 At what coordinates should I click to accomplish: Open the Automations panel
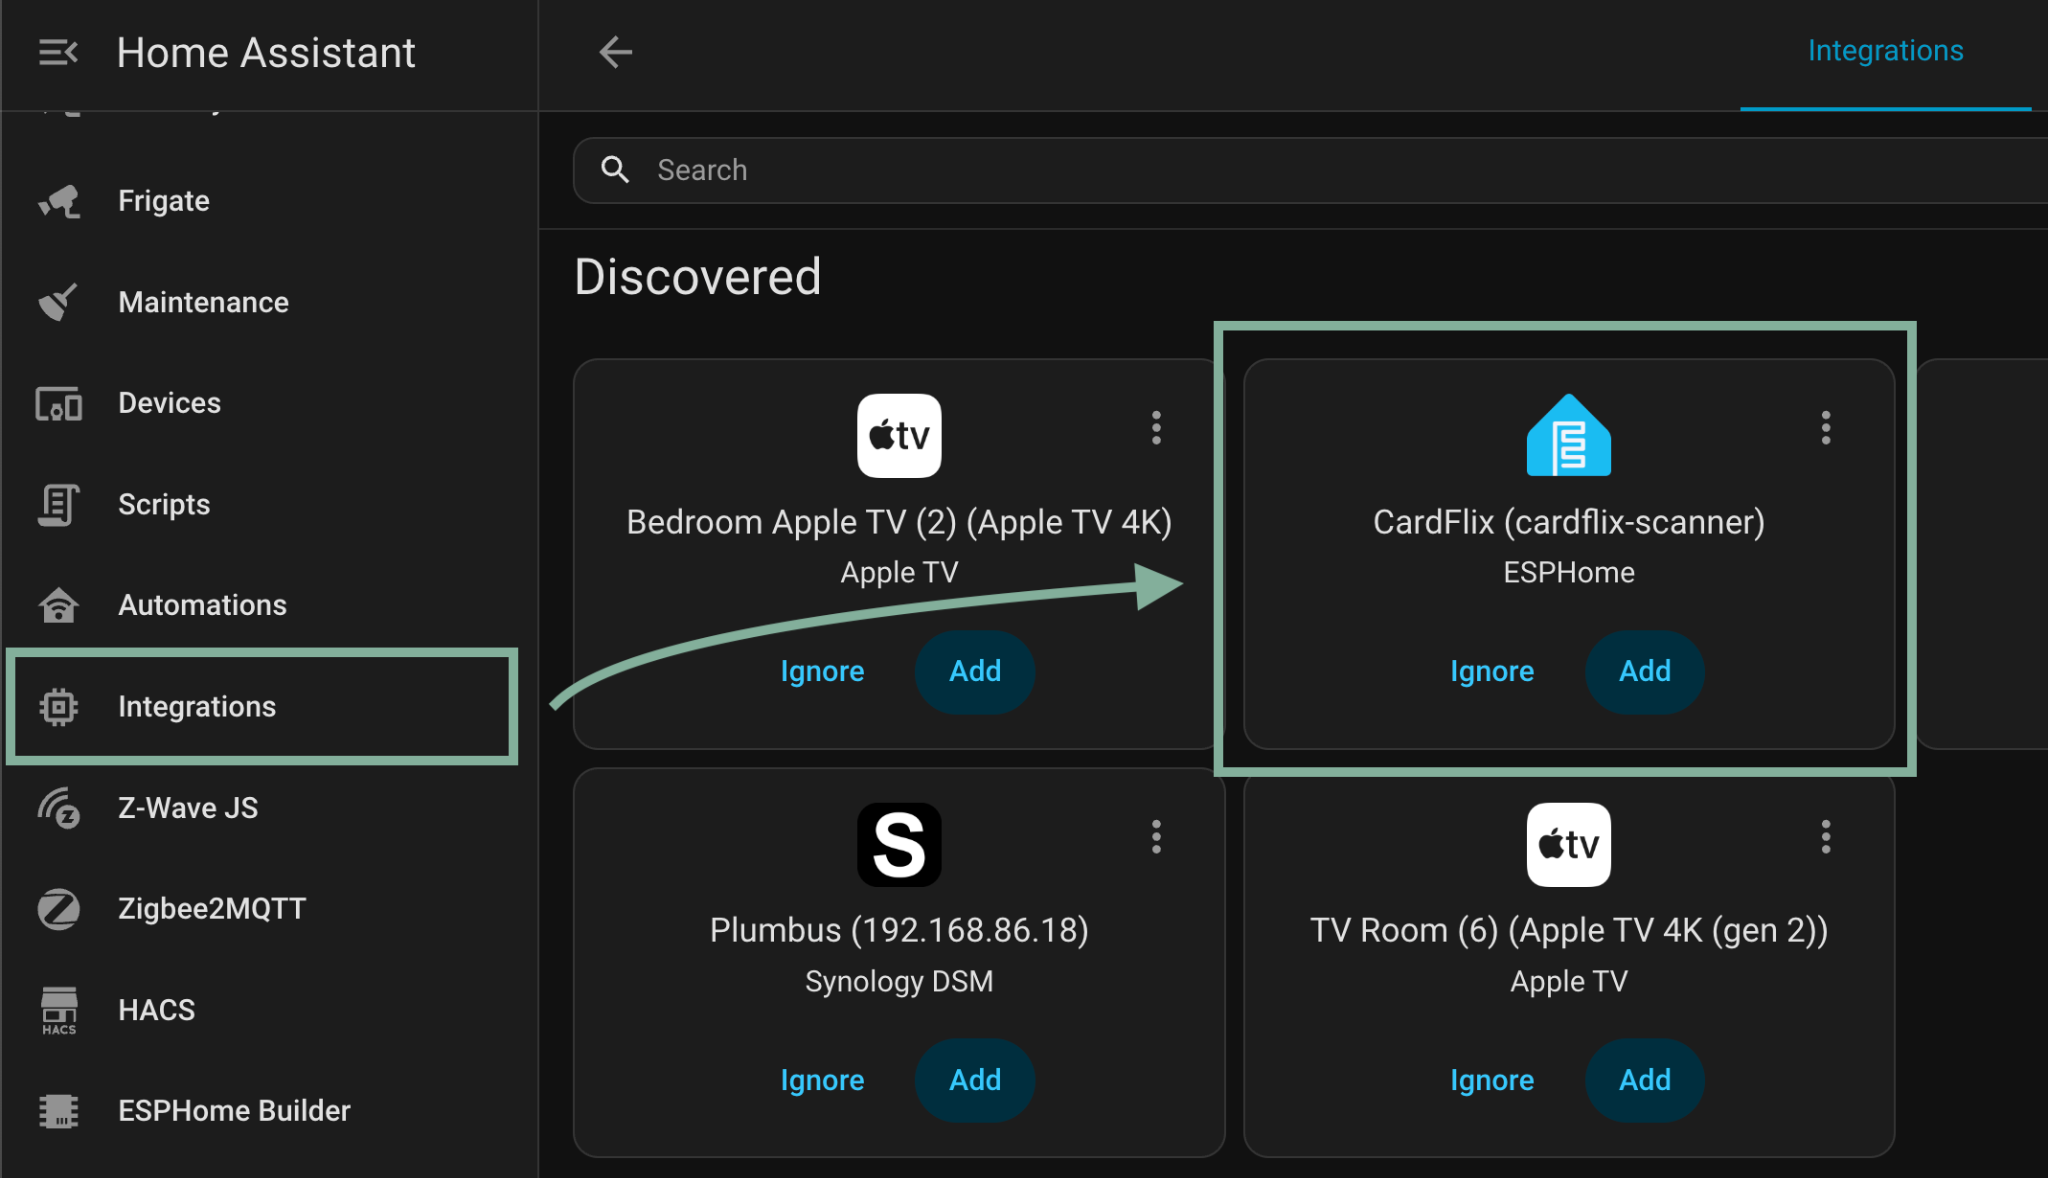click(x=202, y=605)
